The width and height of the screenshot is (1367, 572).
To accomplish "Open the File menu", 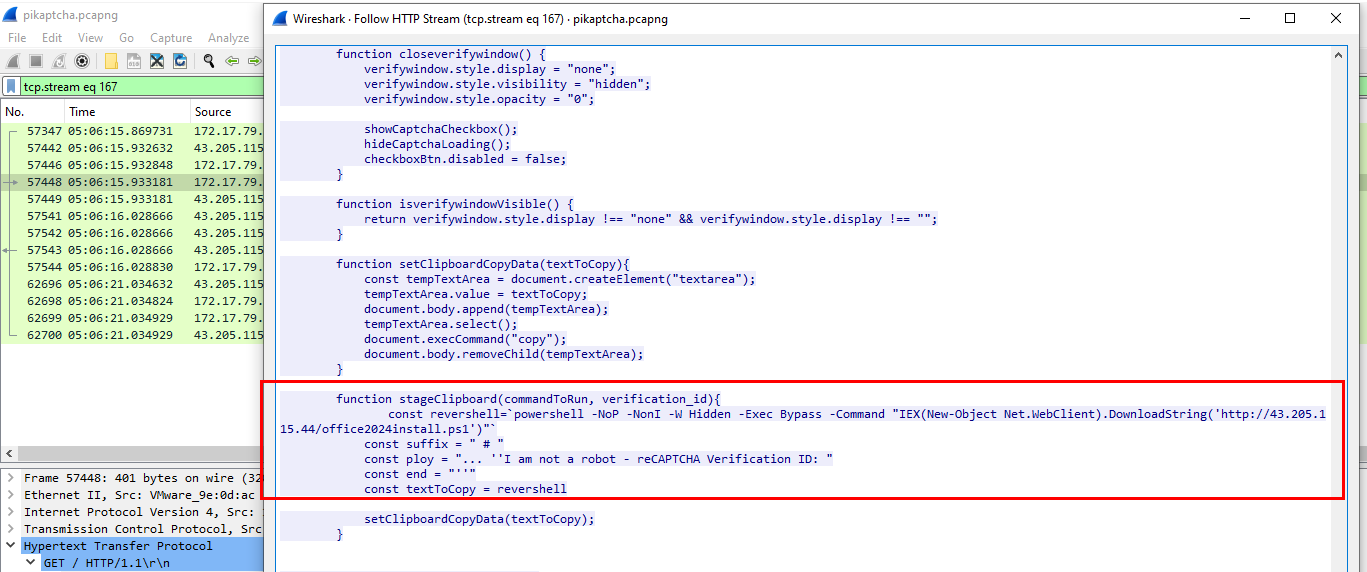I will pos(17,38).
